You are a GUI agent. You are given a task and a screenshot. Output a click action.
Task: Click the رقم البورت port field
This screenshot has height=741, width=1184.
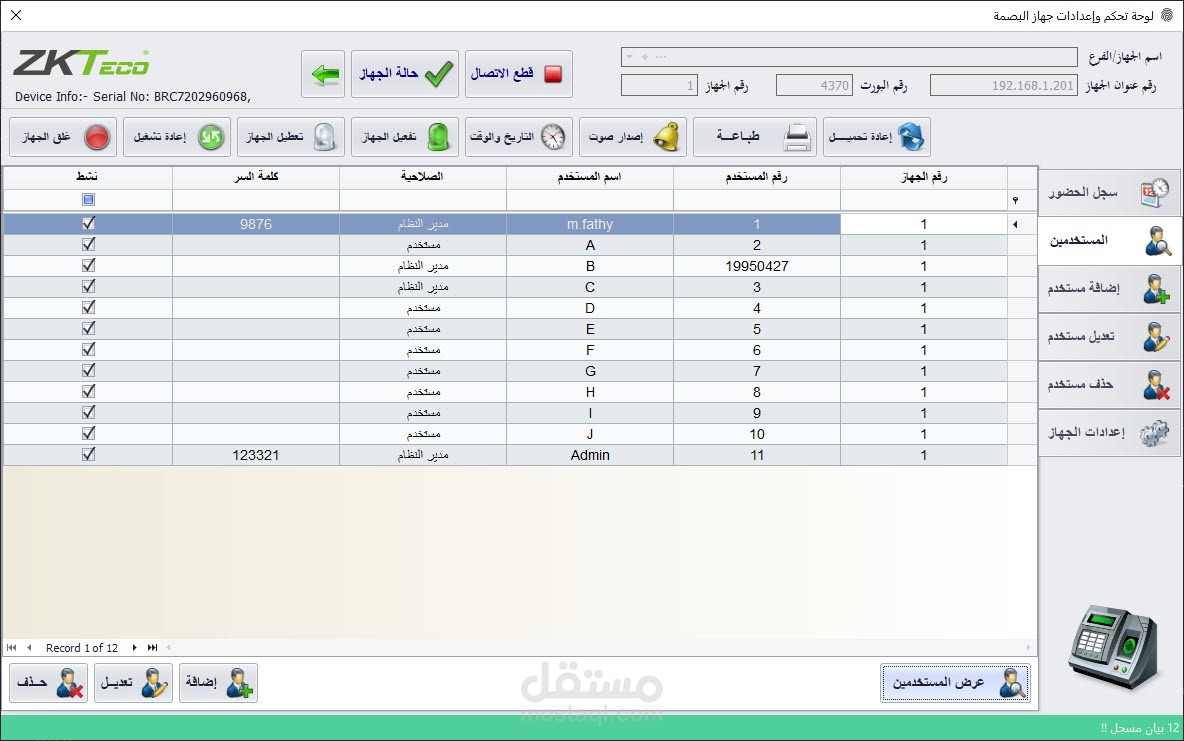click(x=815, y=85)
